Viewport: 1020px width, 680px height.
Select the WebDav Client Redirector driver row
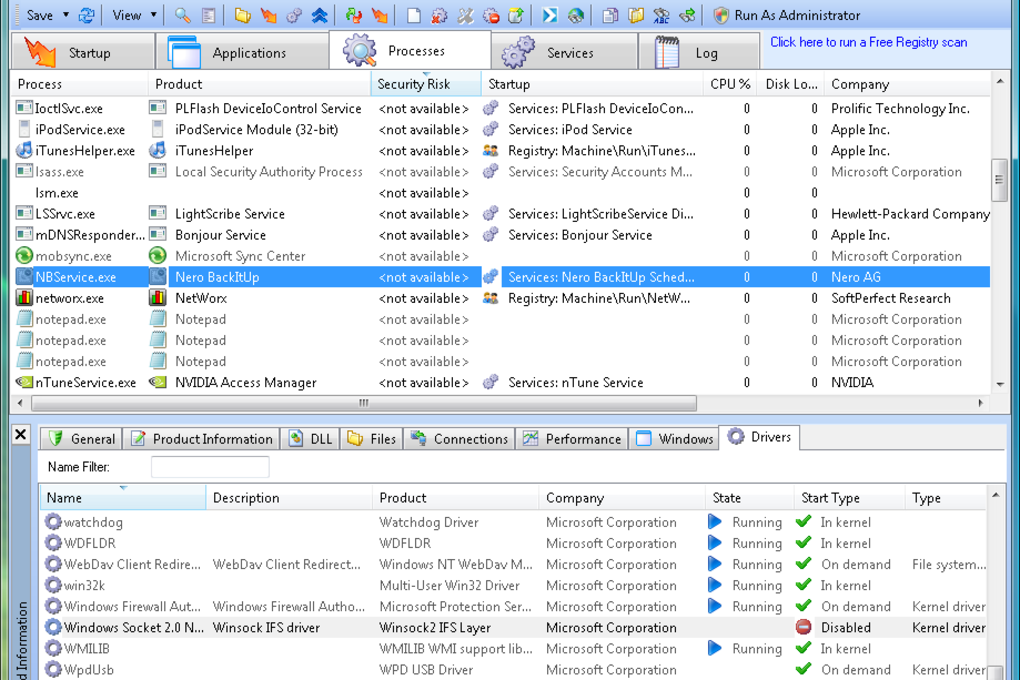point(515,564)
